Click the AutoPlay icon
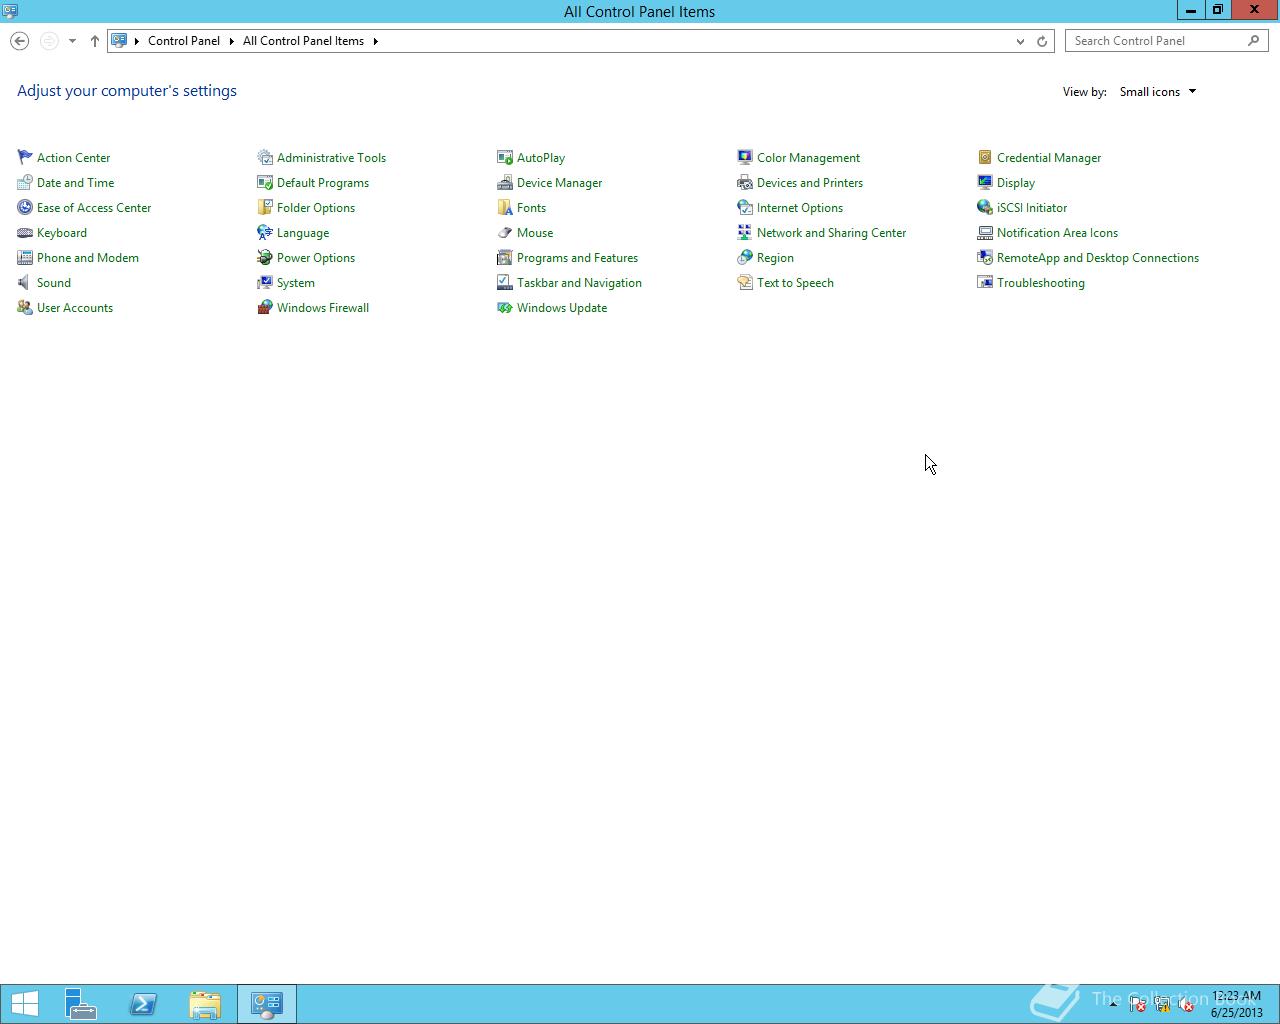 pos(505,157)
